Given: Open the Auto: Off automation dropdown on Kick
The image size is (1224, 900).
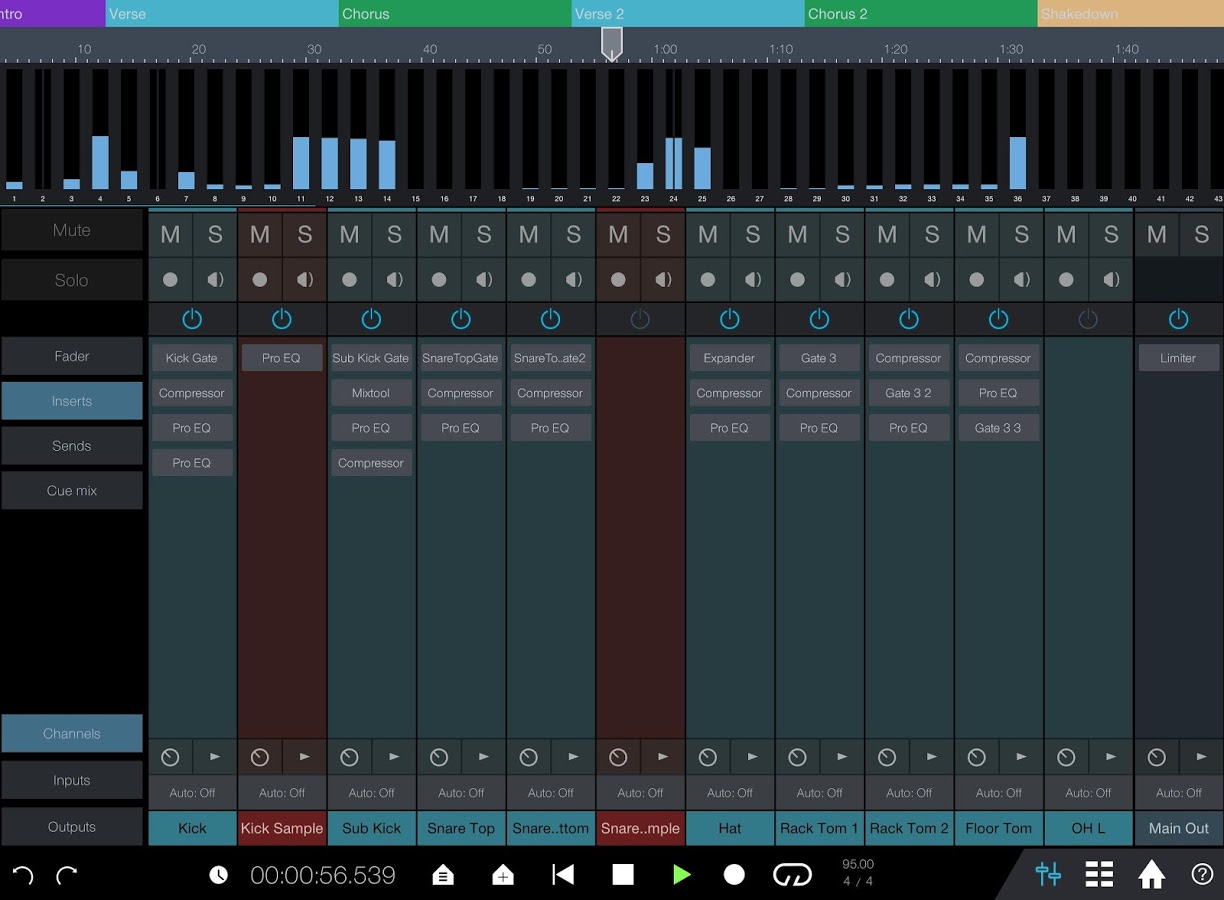Looking at the screenshot, I should tap(192, 792).
